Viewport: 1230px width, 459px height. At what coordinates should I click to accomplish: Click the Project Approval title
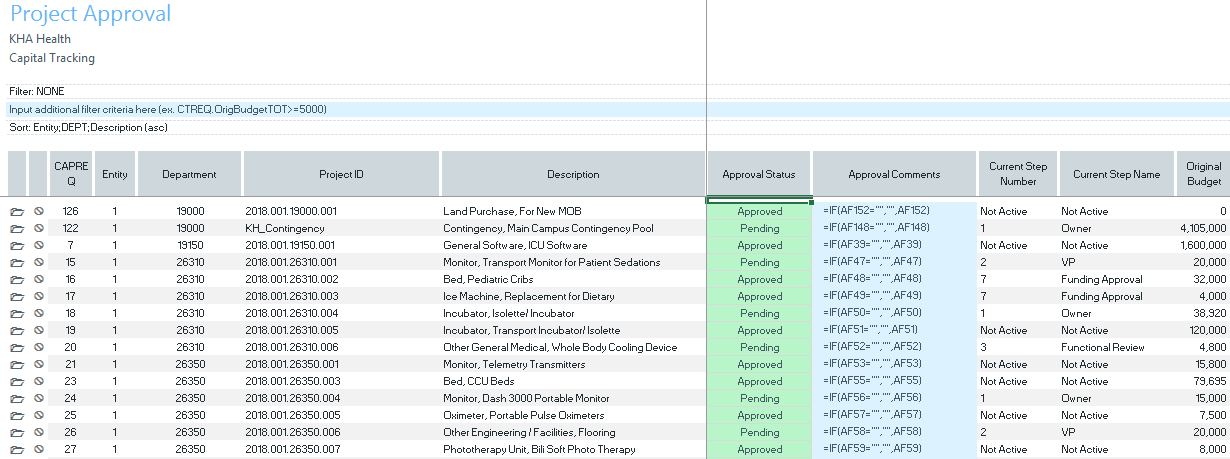tap(90, 14)
